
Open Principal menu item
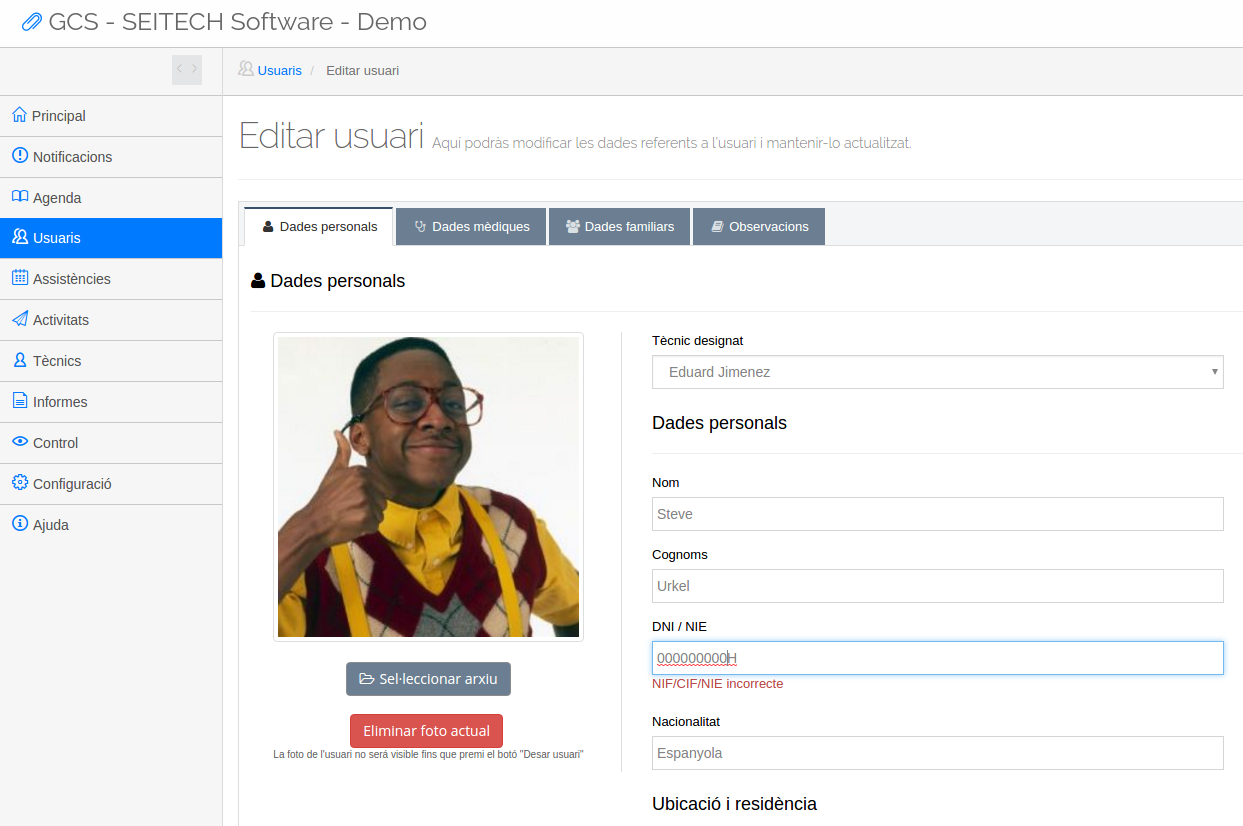(x=111, y=116)
